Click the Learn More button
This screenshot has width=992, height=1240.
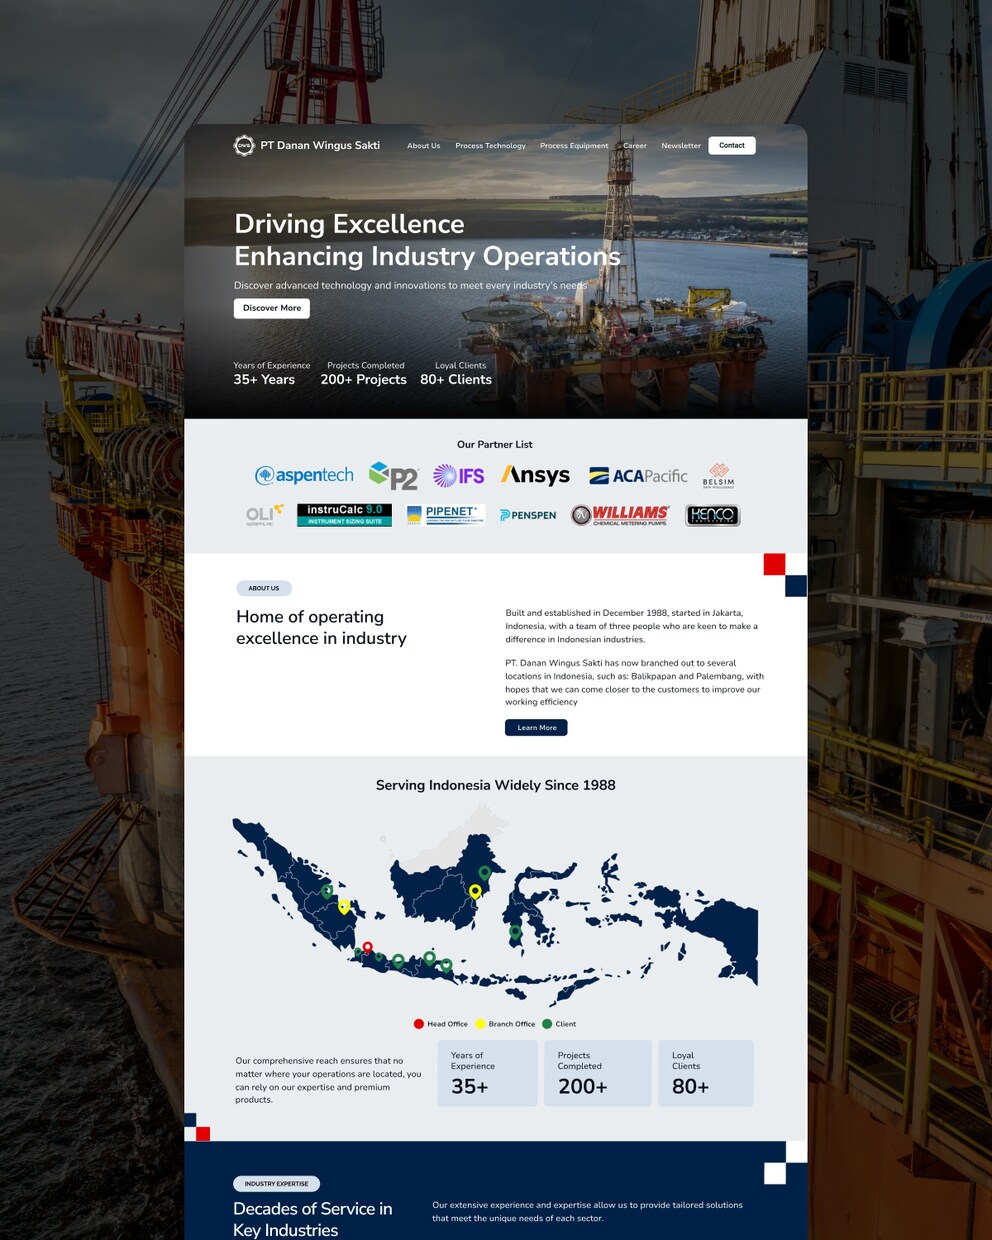(536, 728)
